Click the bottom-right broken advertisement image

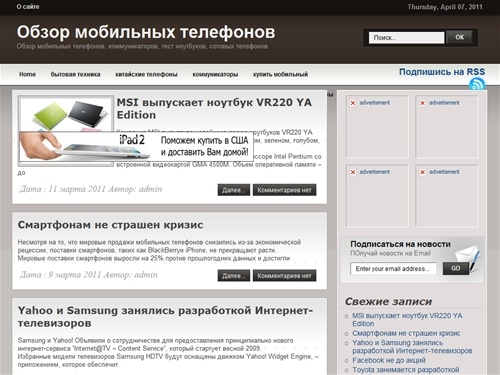click(x=446, y=196)
